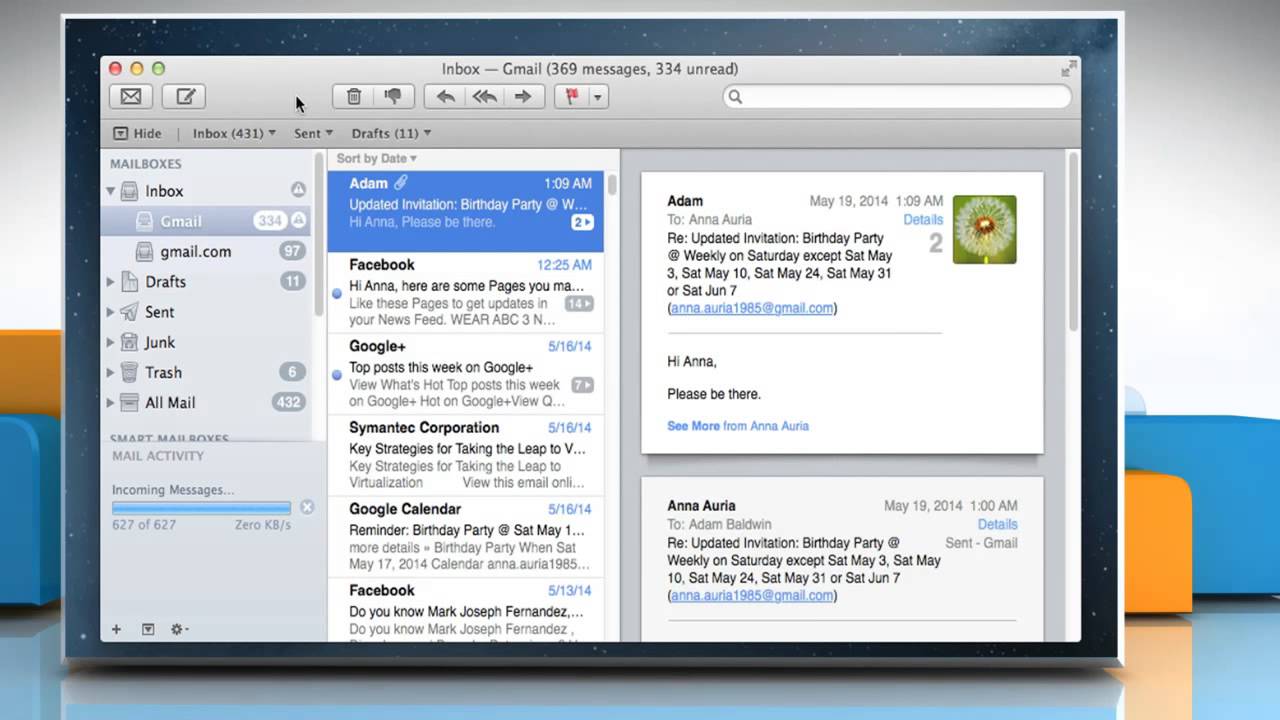Add a mailbox with the plus button
1280x720 pixels.
tap(116, 629)
